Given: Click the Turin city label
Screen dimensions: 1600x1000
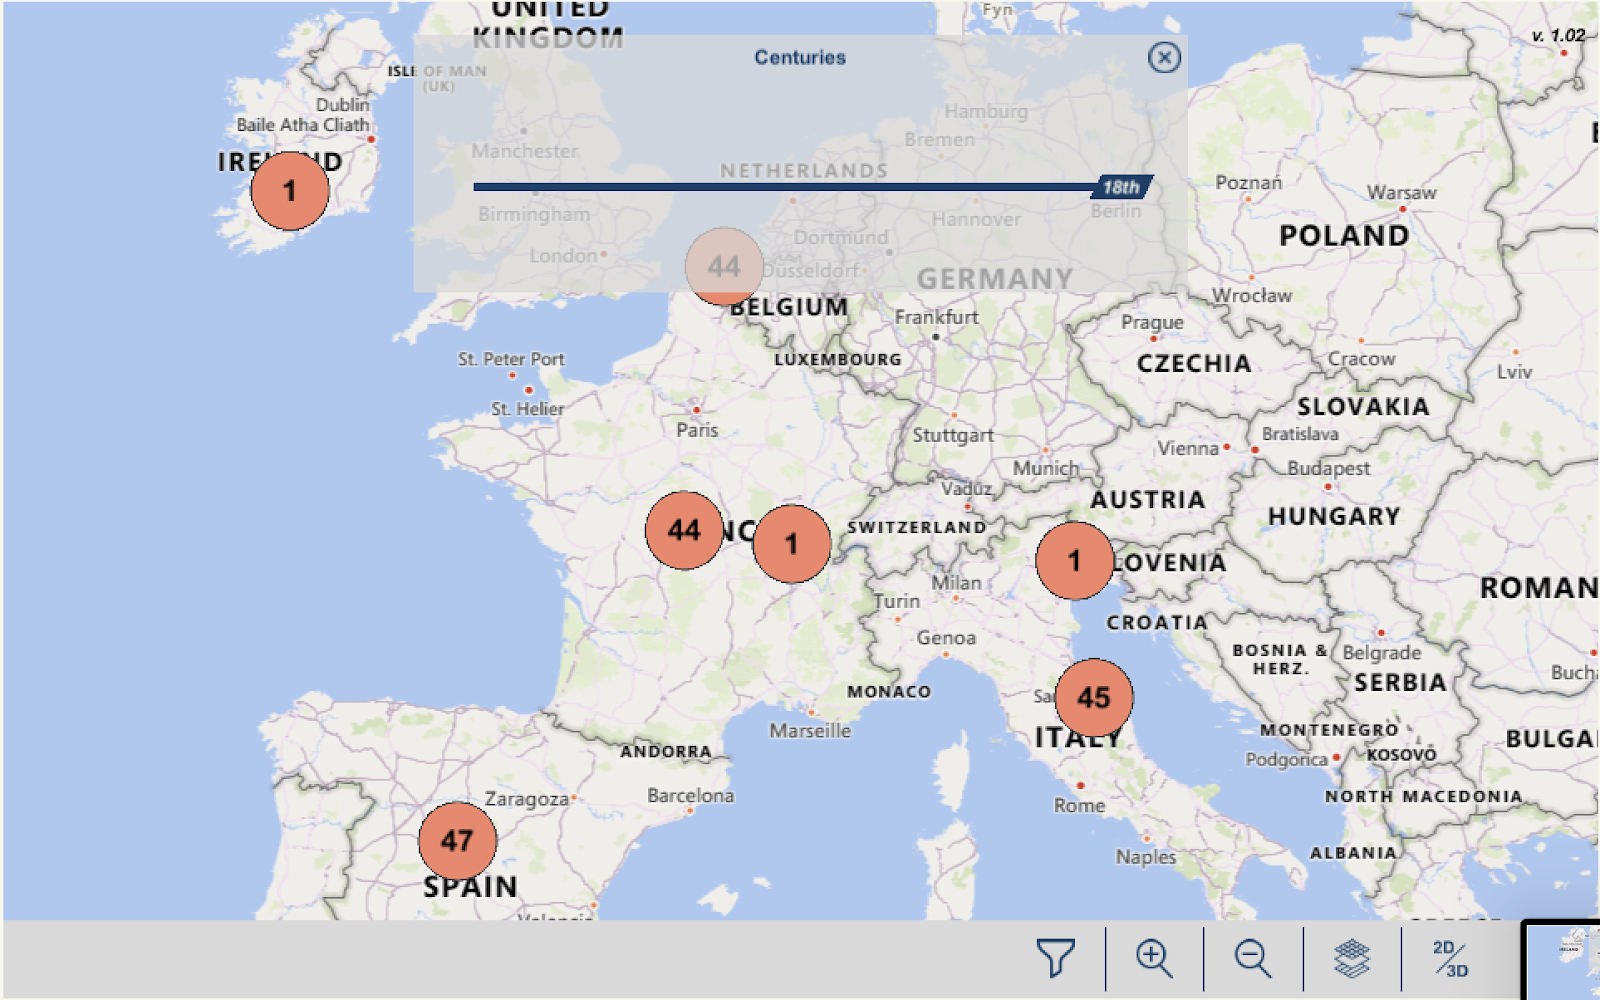Looking at the screenshot, I should pos(897,601).
